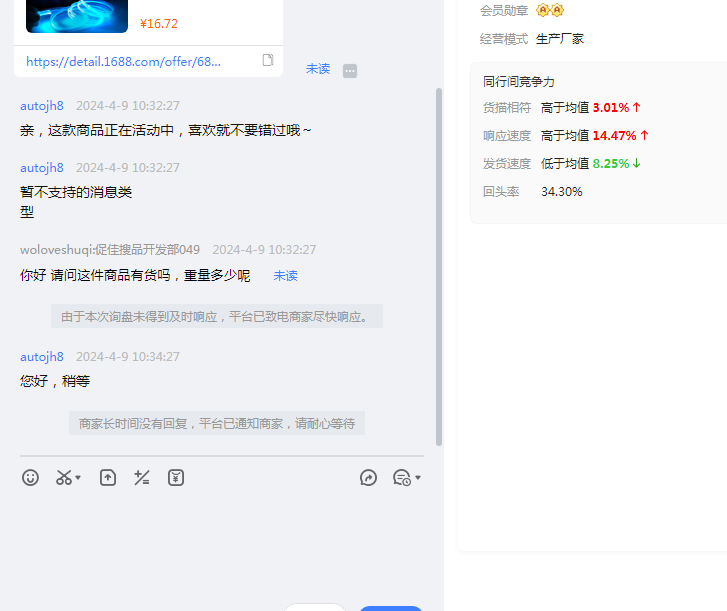Image resolution: width=727 pixels, height=611 pixels.
Task: Click the message about 这款商品正在活动中
Action: coord(166,131)
